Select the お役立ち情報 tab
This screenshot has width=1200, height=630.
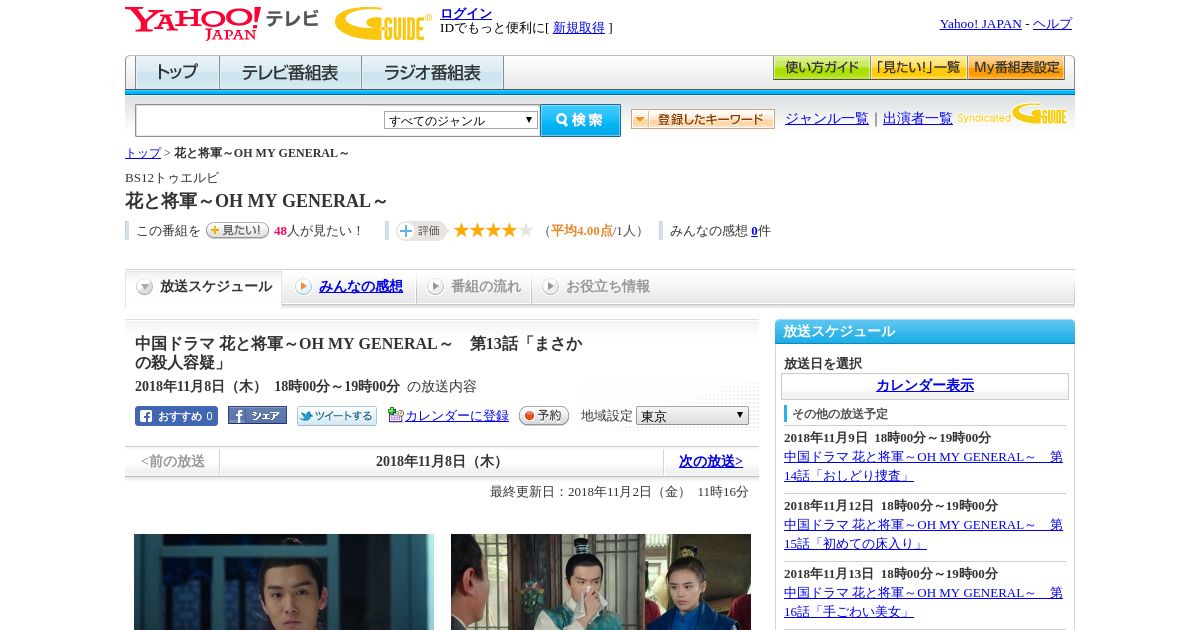[597, 286]
